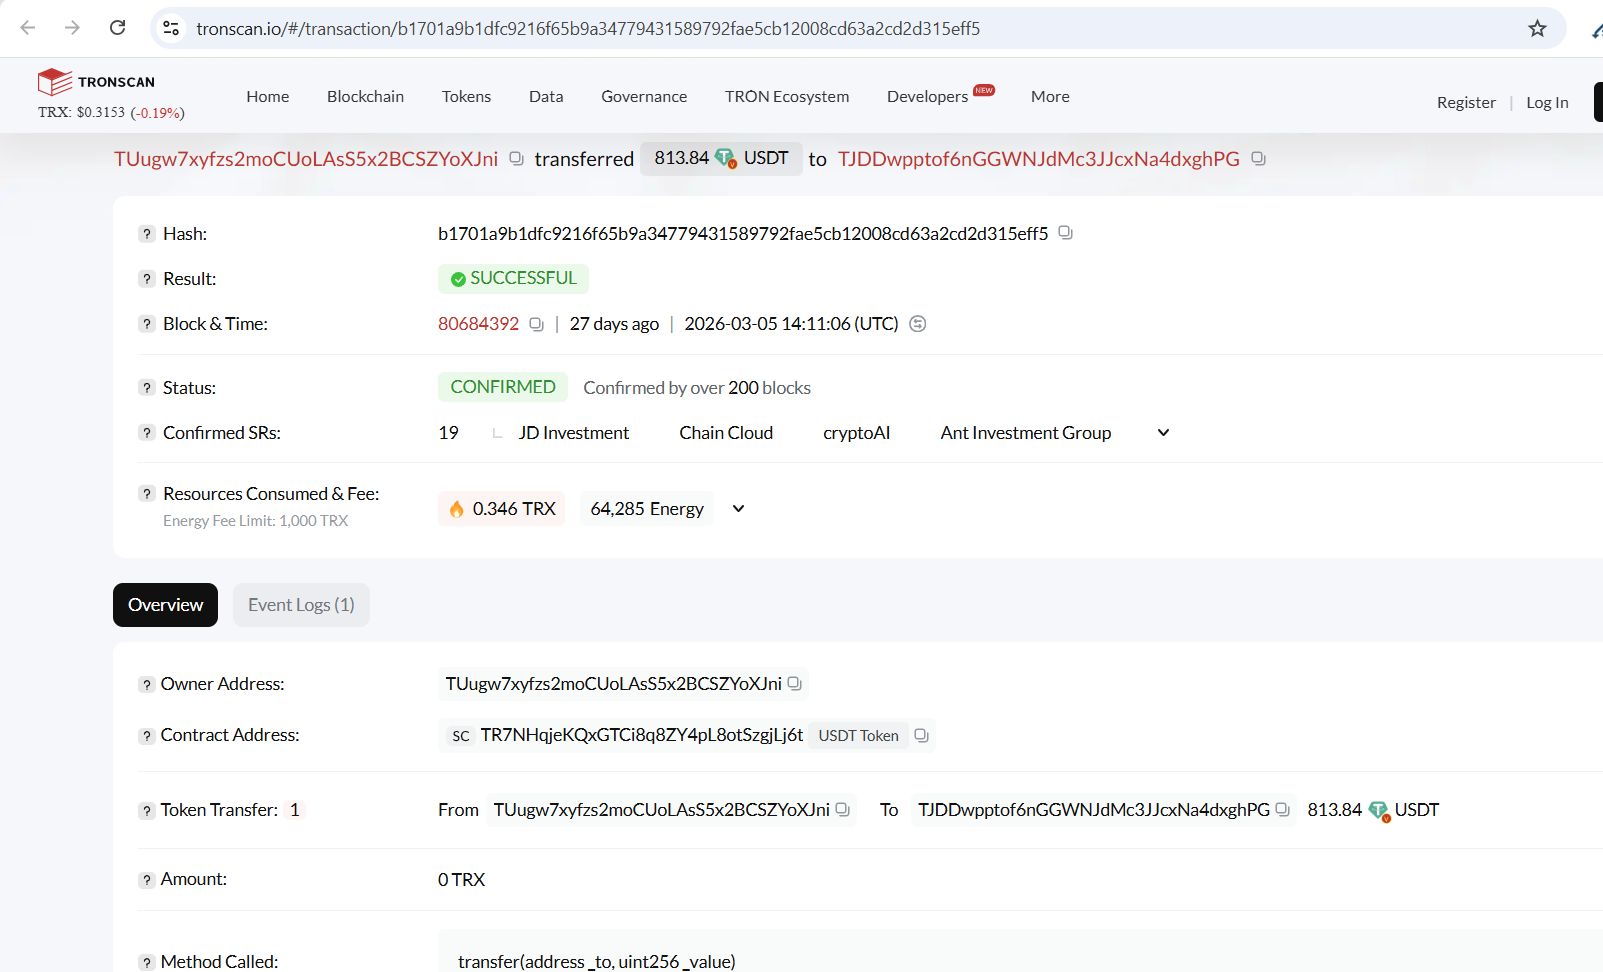Click the browser address bar URL
Screen dimensions: 1603x972
pyautogui.click(x=588, y=29)
